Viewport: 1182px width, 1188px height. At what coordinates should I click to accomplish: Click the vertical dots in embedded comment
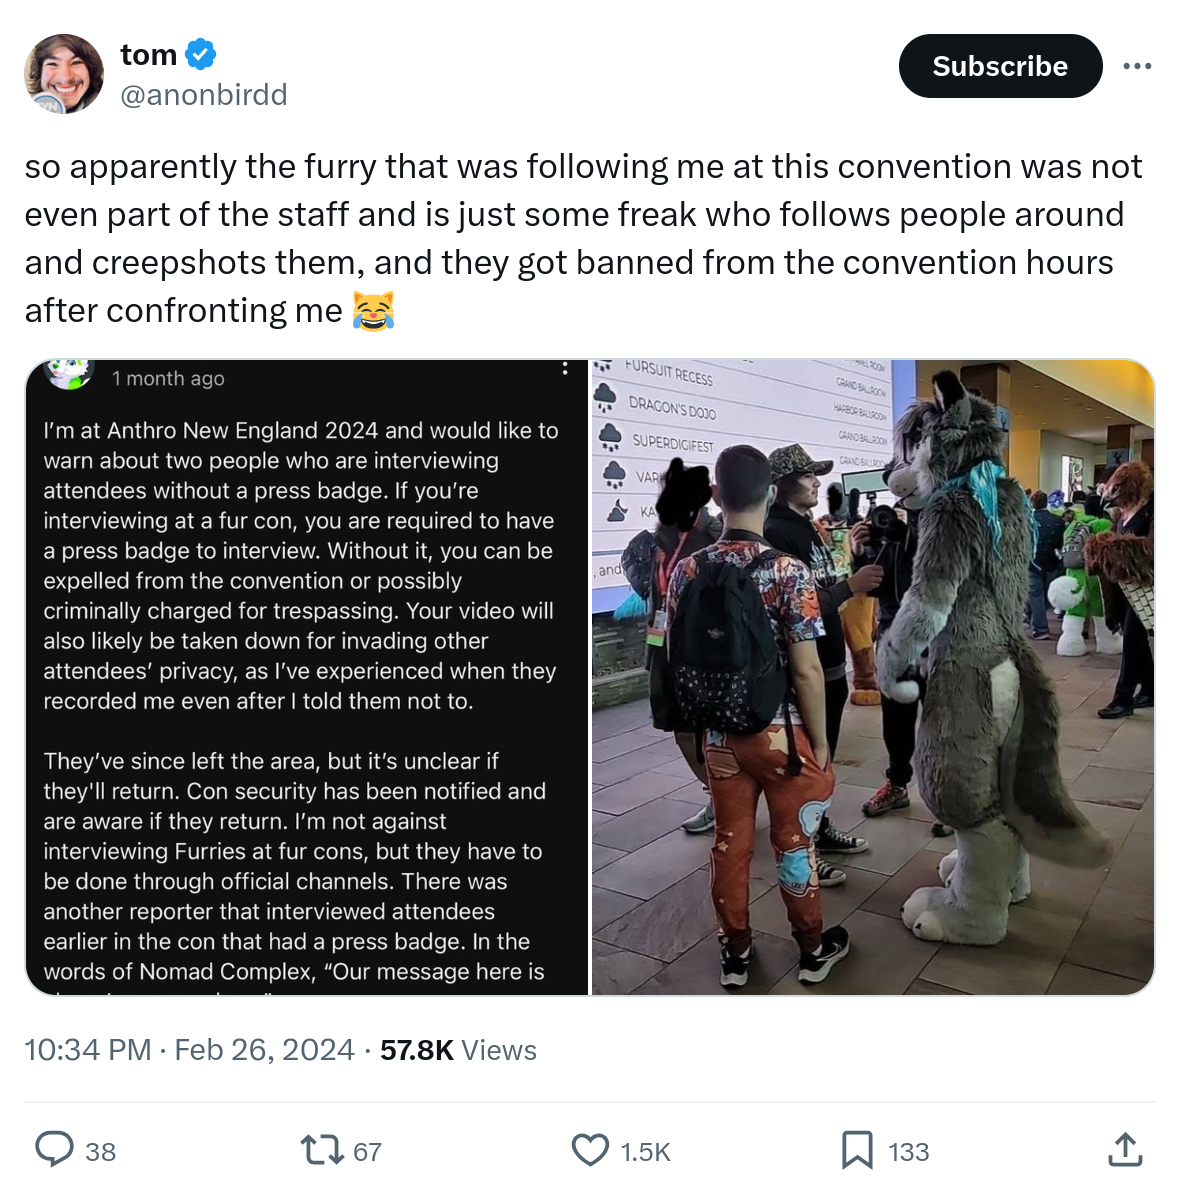tap(564, 368)
